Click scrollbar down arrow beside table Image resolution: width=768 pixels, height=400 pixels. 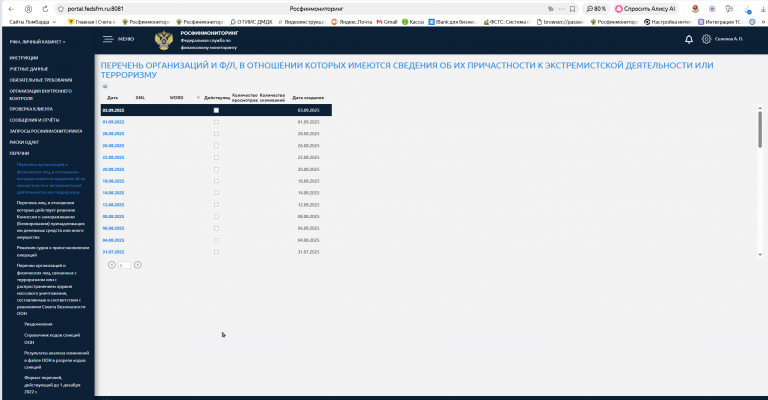(x=760, y=254)
